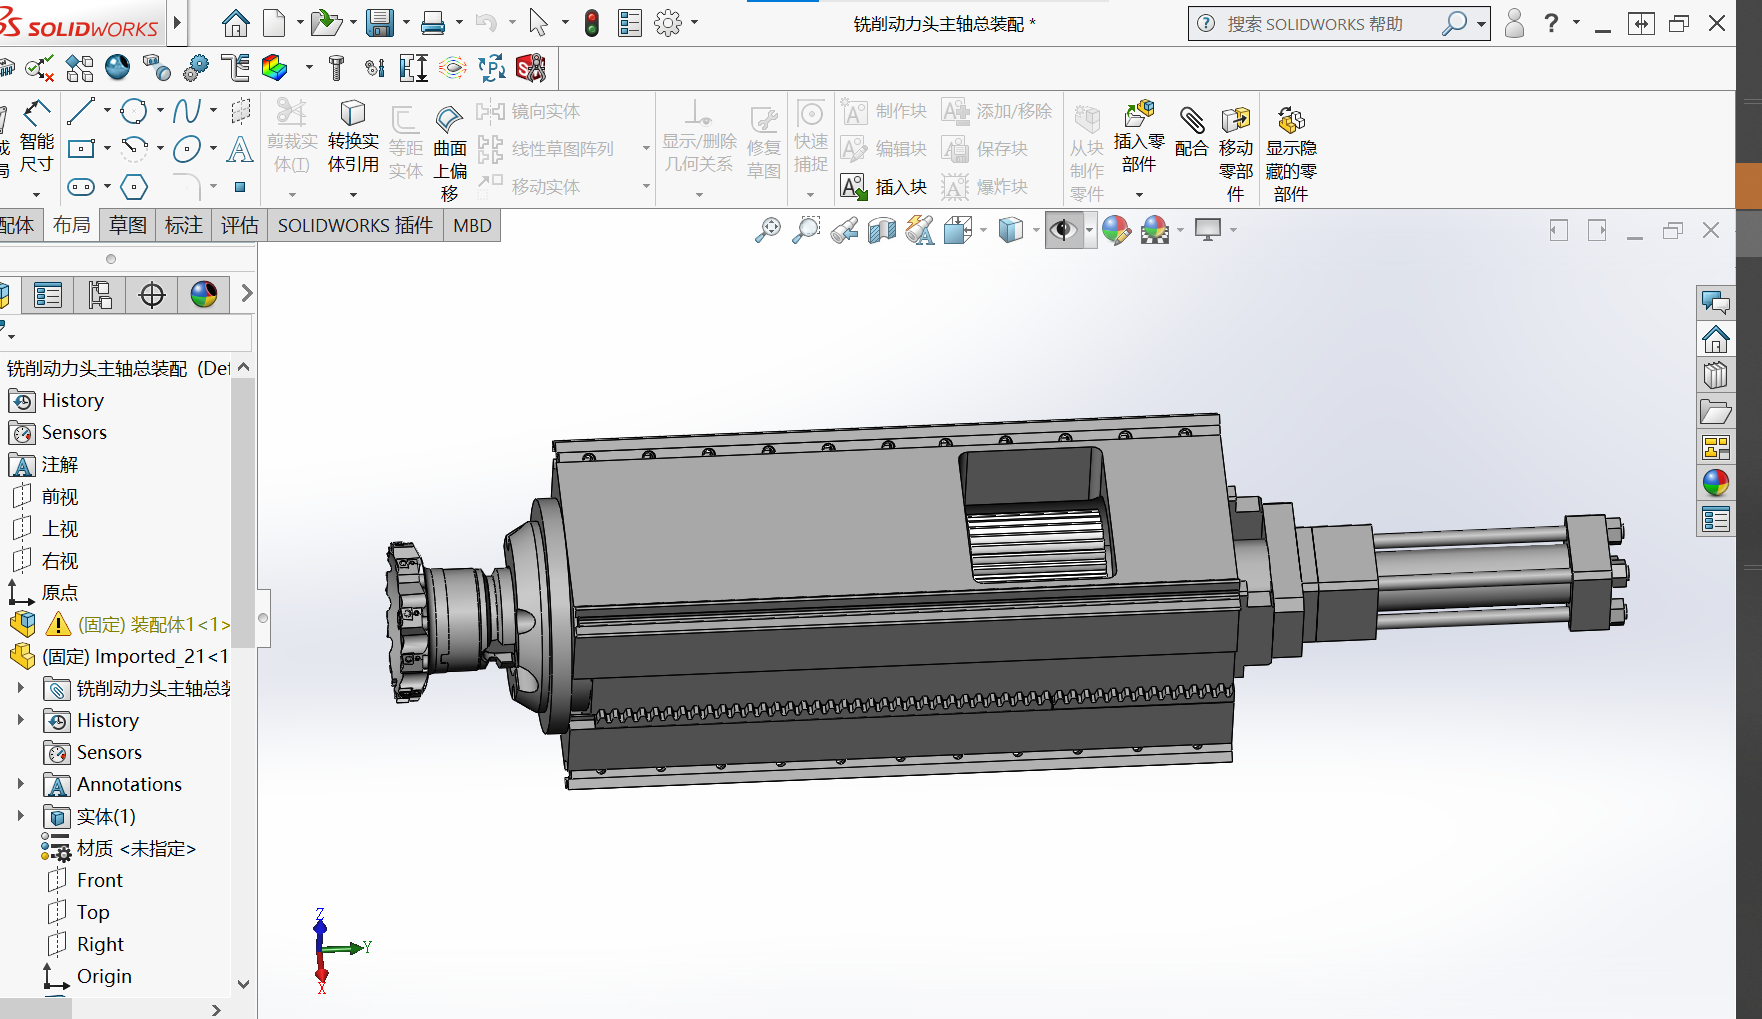Open File Explorer folder in task pane
This screenshot has height=1019, width=1762.
point(1716,411)
